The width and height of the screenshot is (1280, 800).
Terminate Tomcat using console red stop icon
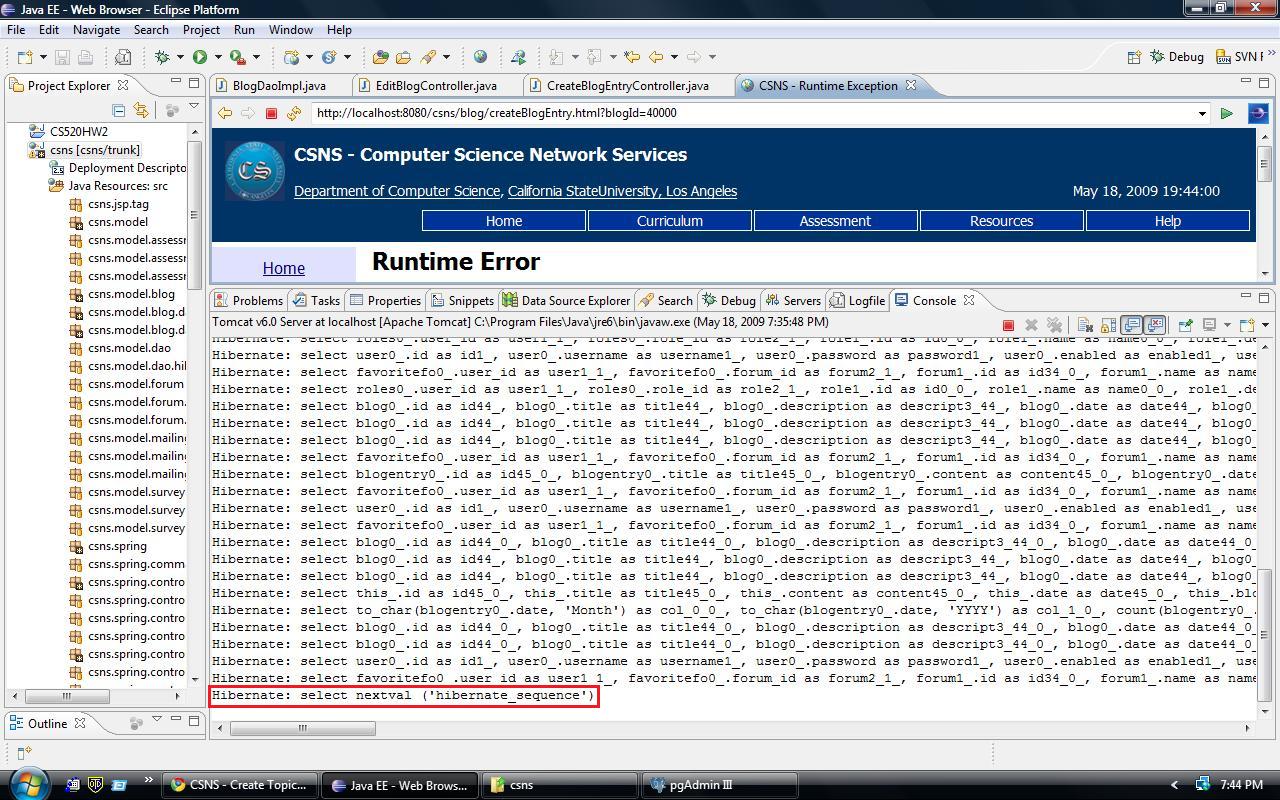[1008, 325]
